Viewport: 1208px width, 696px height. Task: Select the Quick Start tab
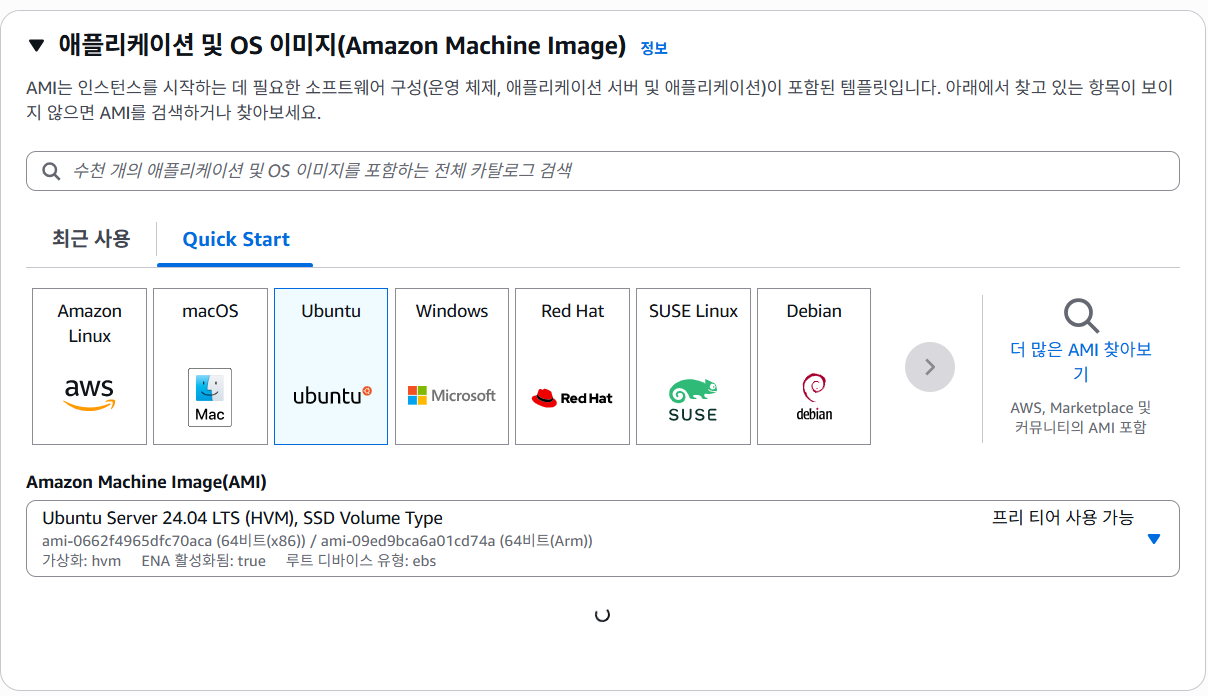click(x=236, y=239)
